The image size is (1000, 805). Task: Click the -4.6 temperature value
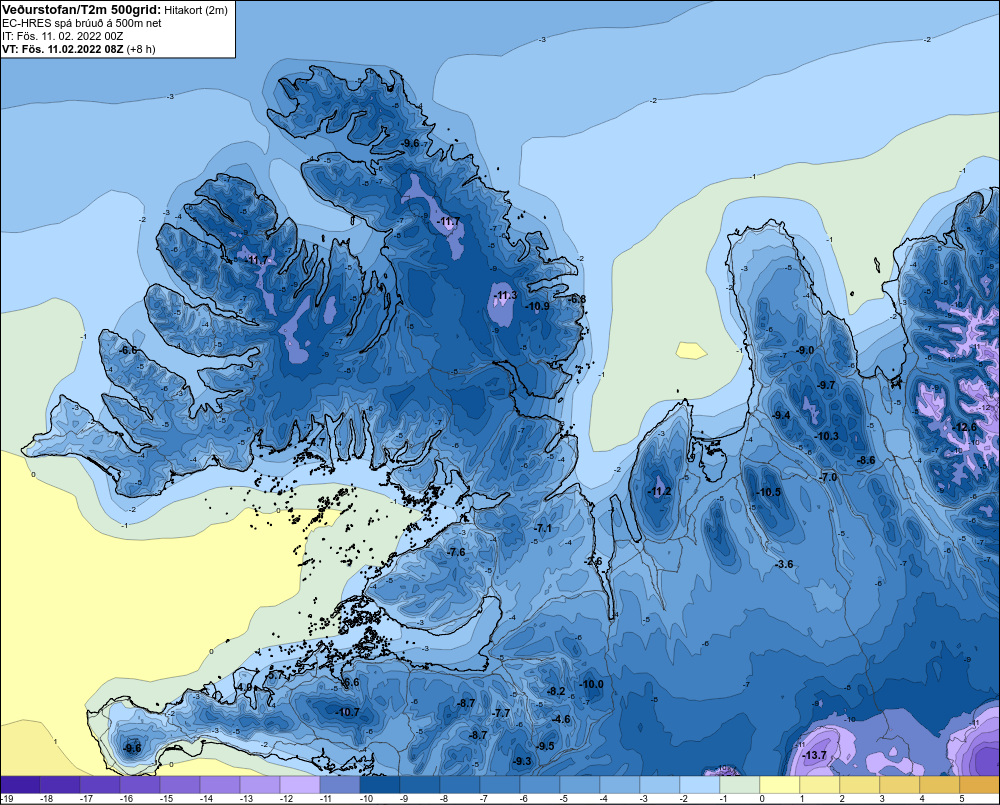561,719
